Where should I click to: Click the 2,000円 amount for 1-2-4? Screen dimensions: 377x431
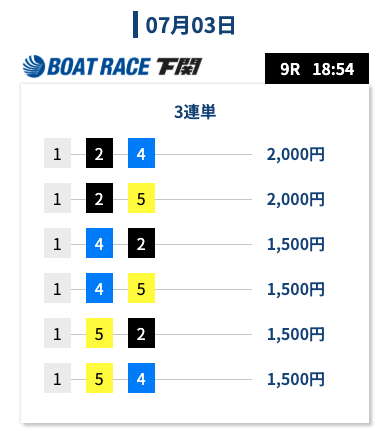[295, 154]
